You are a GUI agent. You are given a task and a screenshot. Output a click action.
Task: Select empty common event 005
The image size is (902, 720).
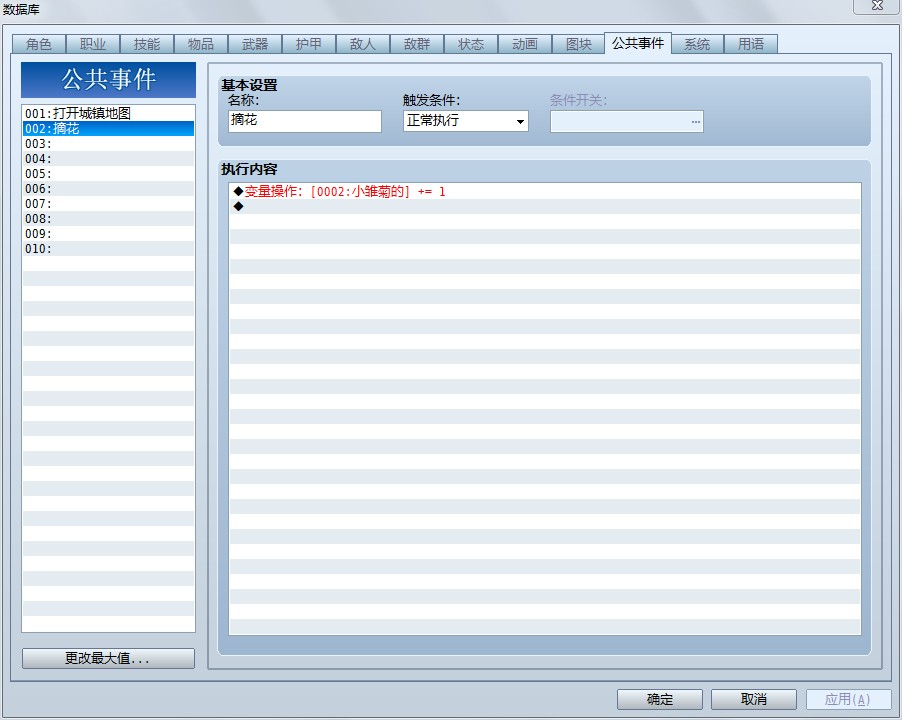pyautogui.click(x=108, y=173)
